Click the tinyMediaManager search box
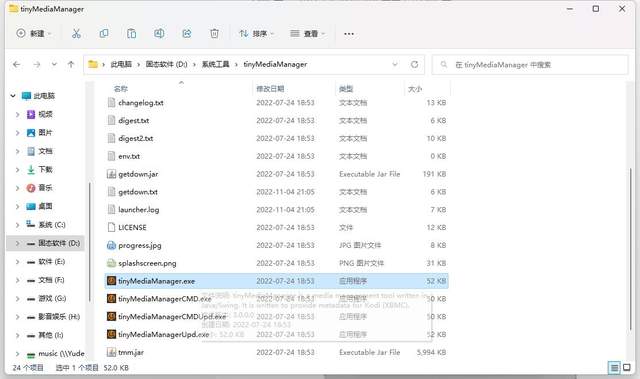Viewport: 640px width, 379px height. click(530, 64)
